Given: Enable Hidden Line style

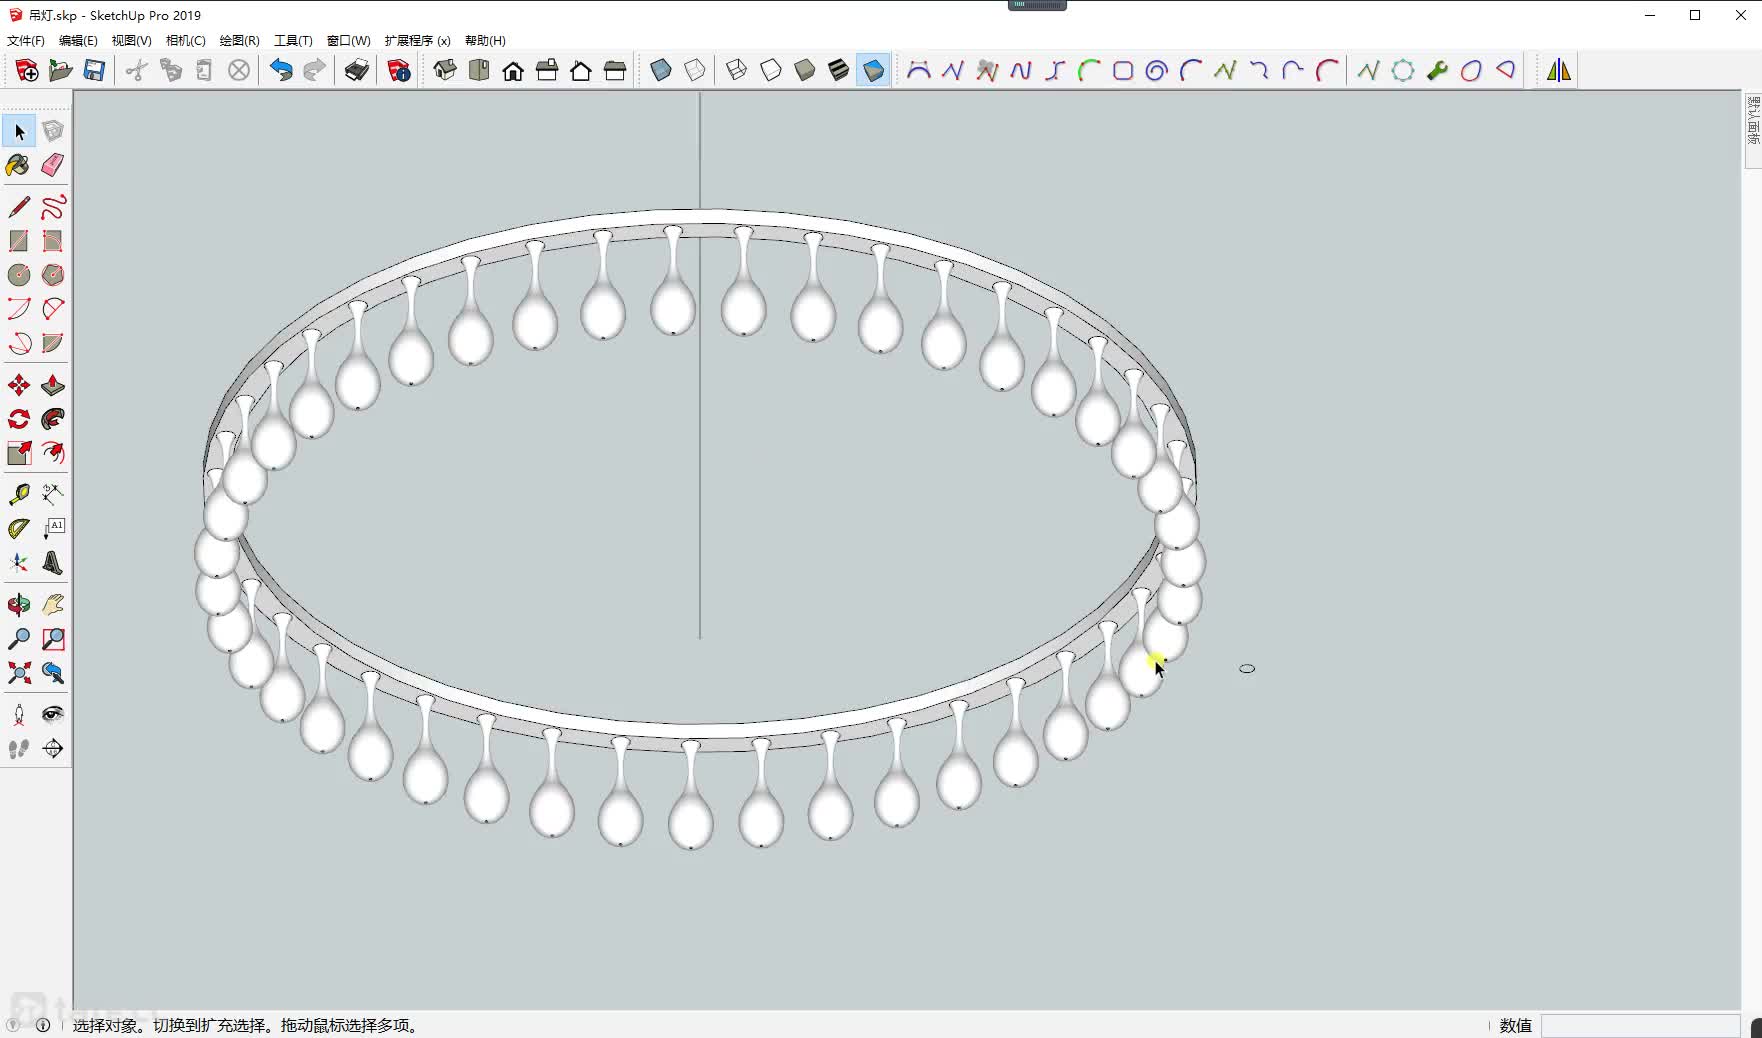Looking at the screenshot, I should click(771, 70).
